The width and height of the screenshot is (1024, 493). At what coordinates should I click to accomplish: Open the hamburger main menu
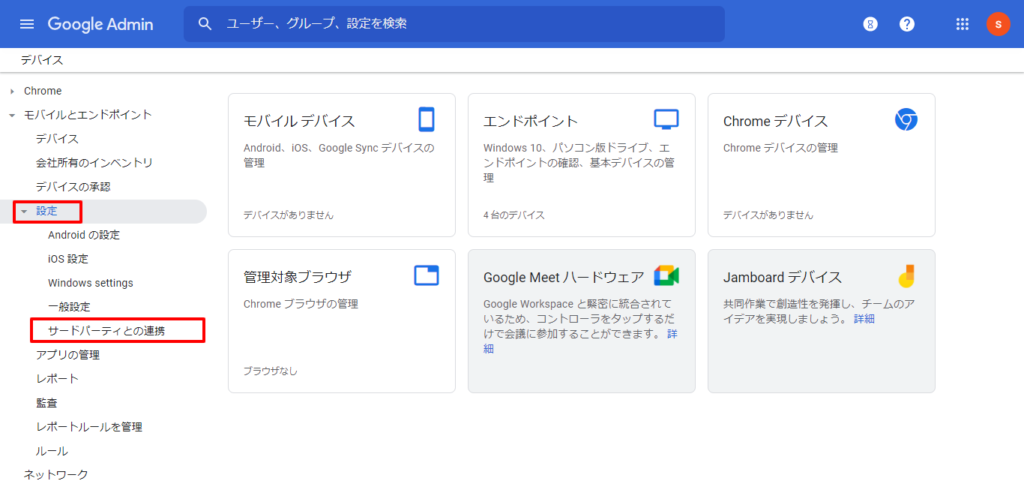pos(27,24)
